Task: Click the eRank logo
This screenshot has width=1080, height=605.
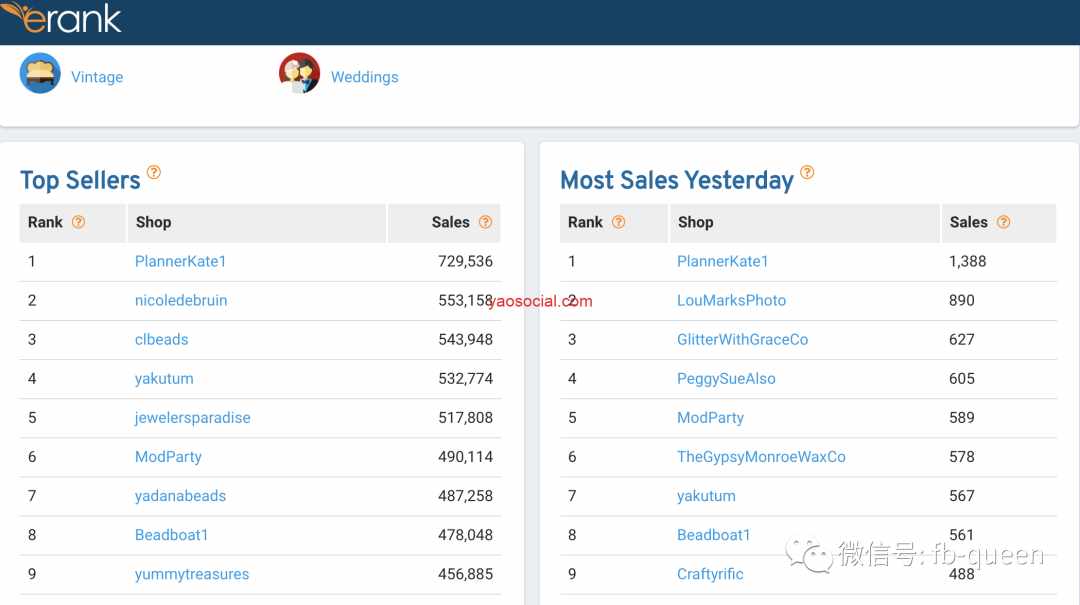Action: coord(61,17)
